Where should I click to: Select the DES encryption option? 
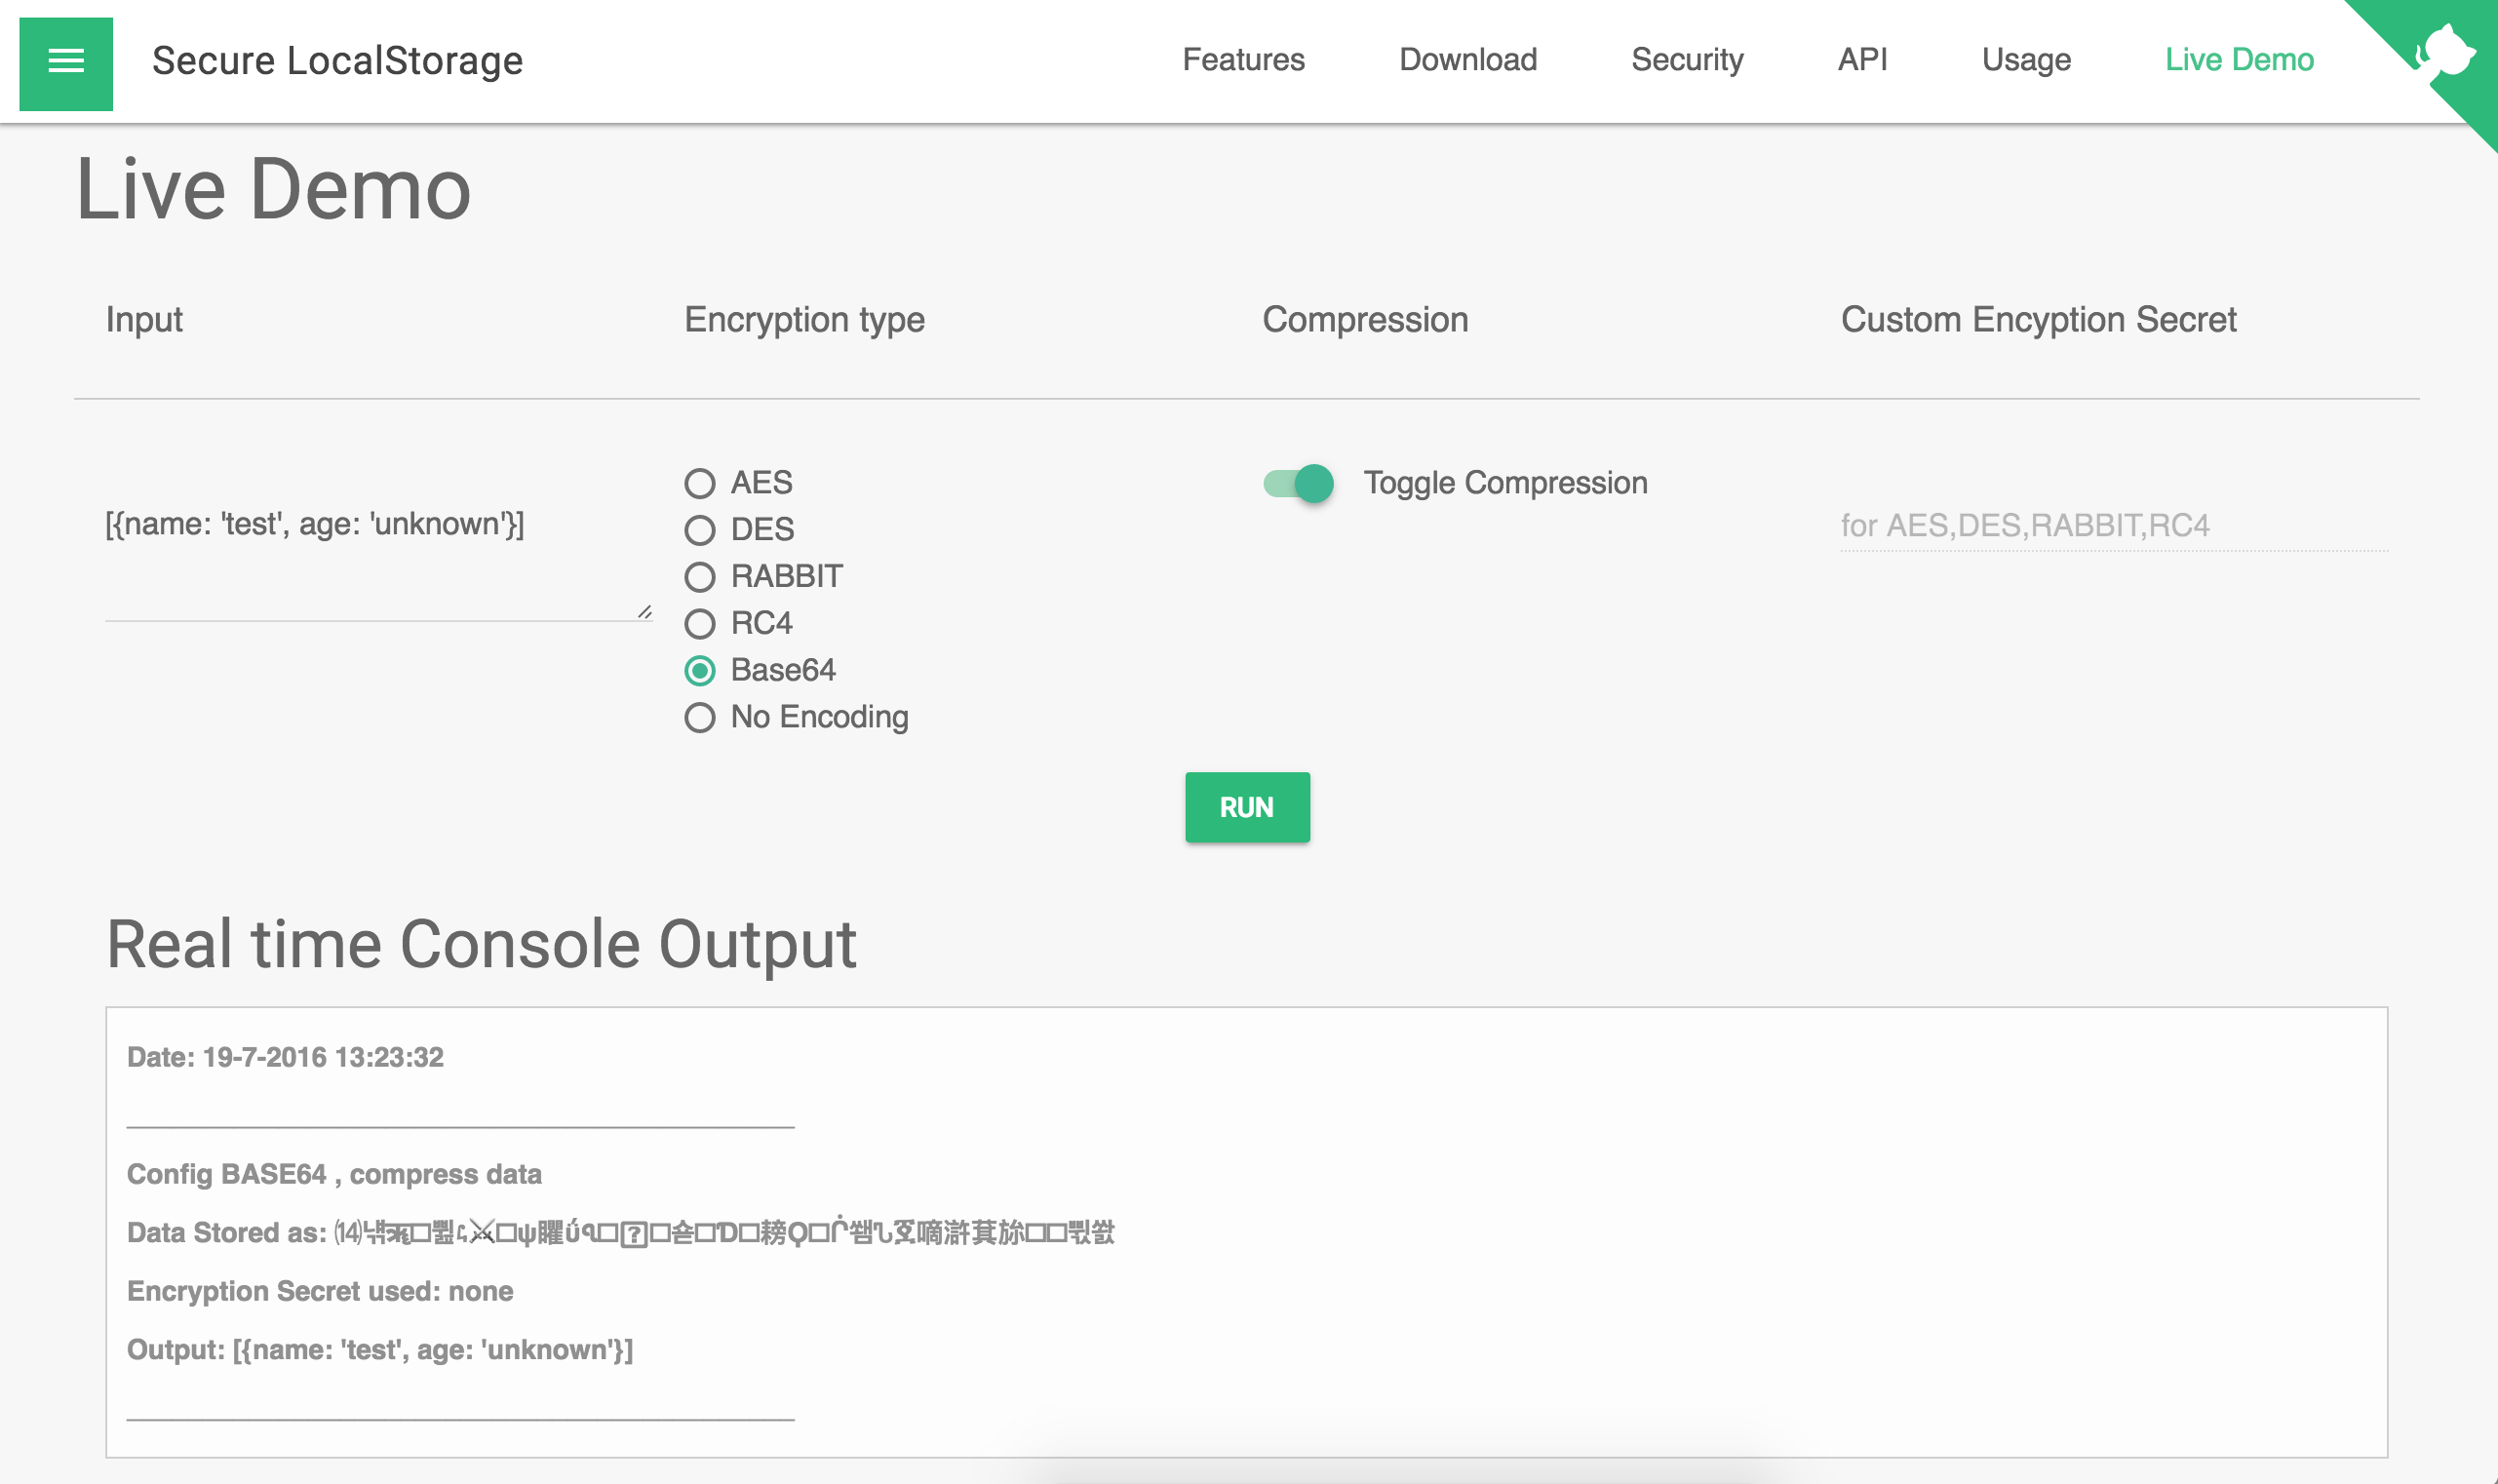pos(700,530)
